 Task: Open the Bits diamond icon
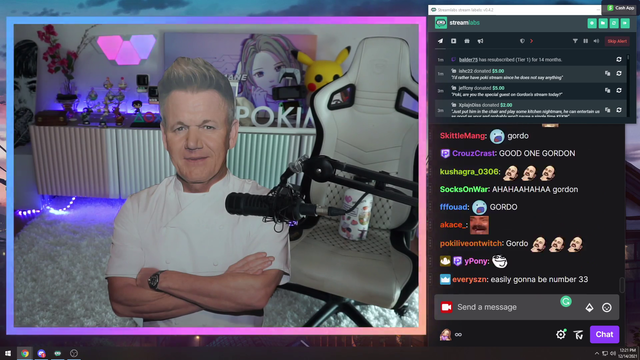(x=589, y=308)
